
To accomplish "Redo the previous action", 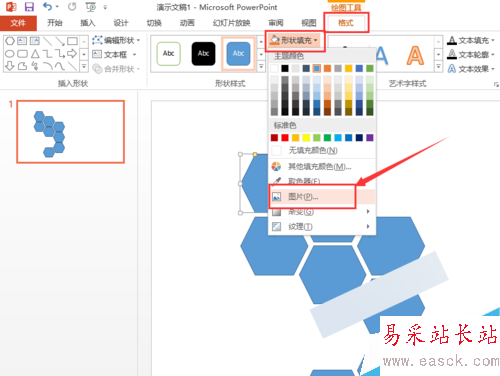I will (72, 6).
